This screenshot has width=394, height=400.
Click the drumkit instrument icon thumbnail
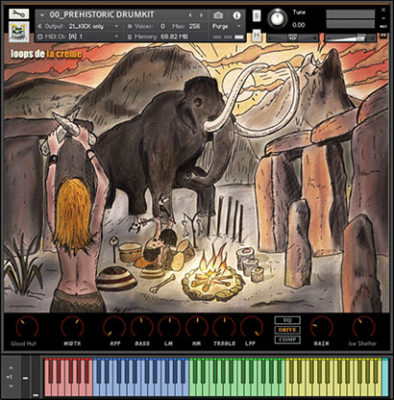tap(19, 32)
